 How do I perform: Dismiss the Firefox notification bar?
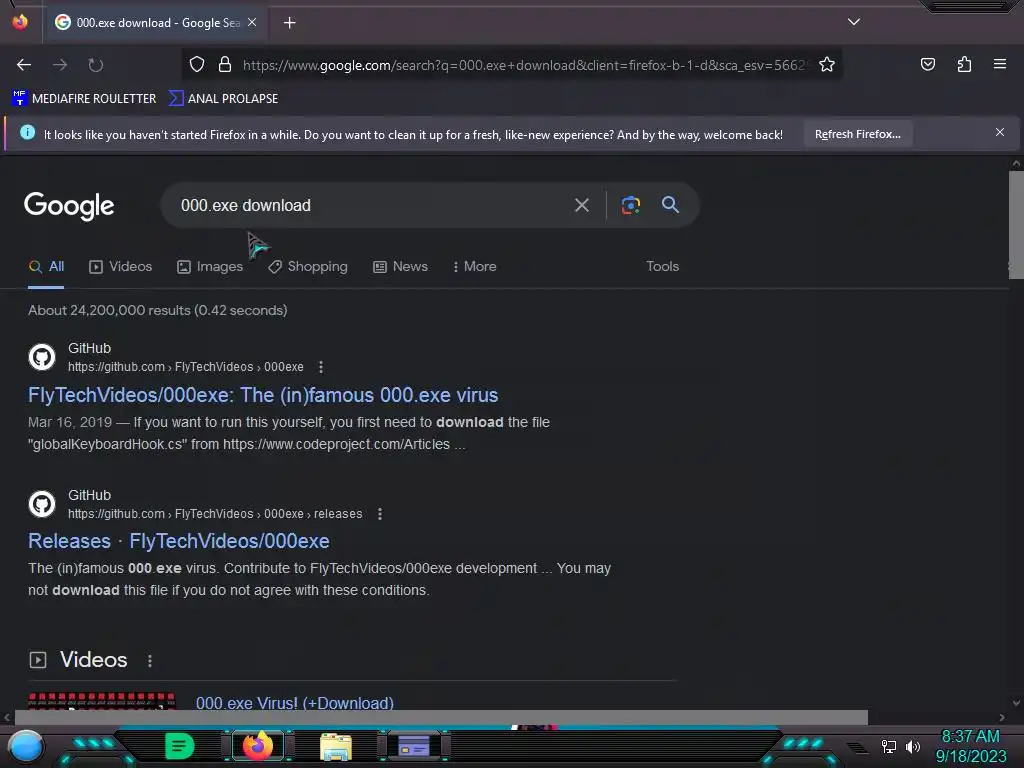point(999,133)
